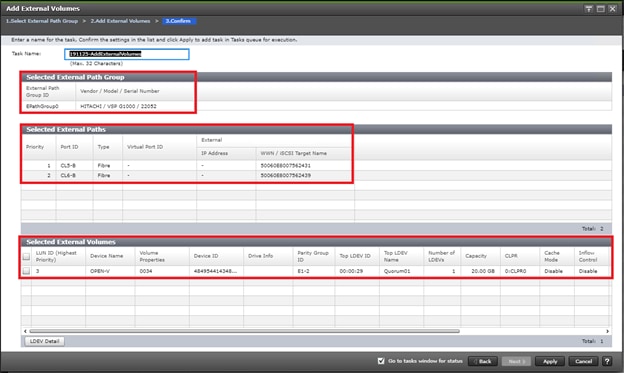Click the Port ID column header
624x373 pixels.
pos(69,147)
